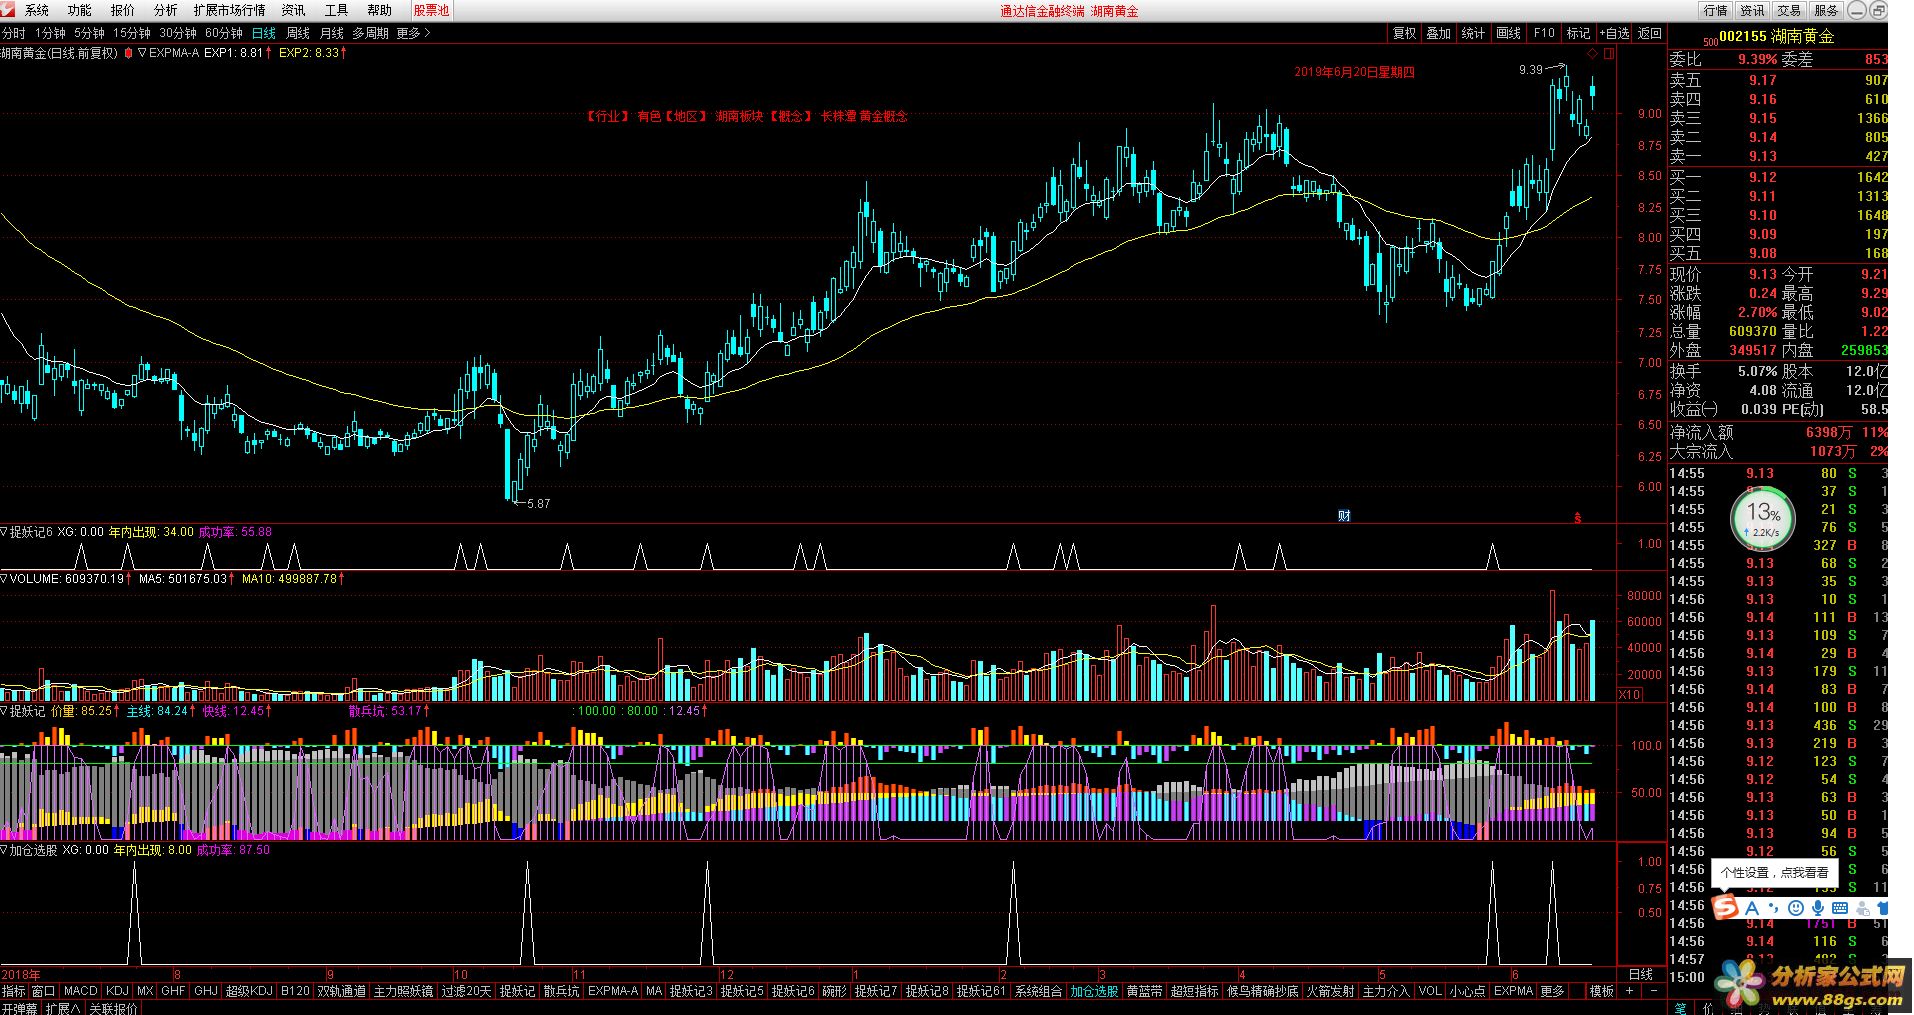Viewport: 1914px width, 1015px height.
Task: Expand the 更多 periods chevron
Action: [414, 33]
